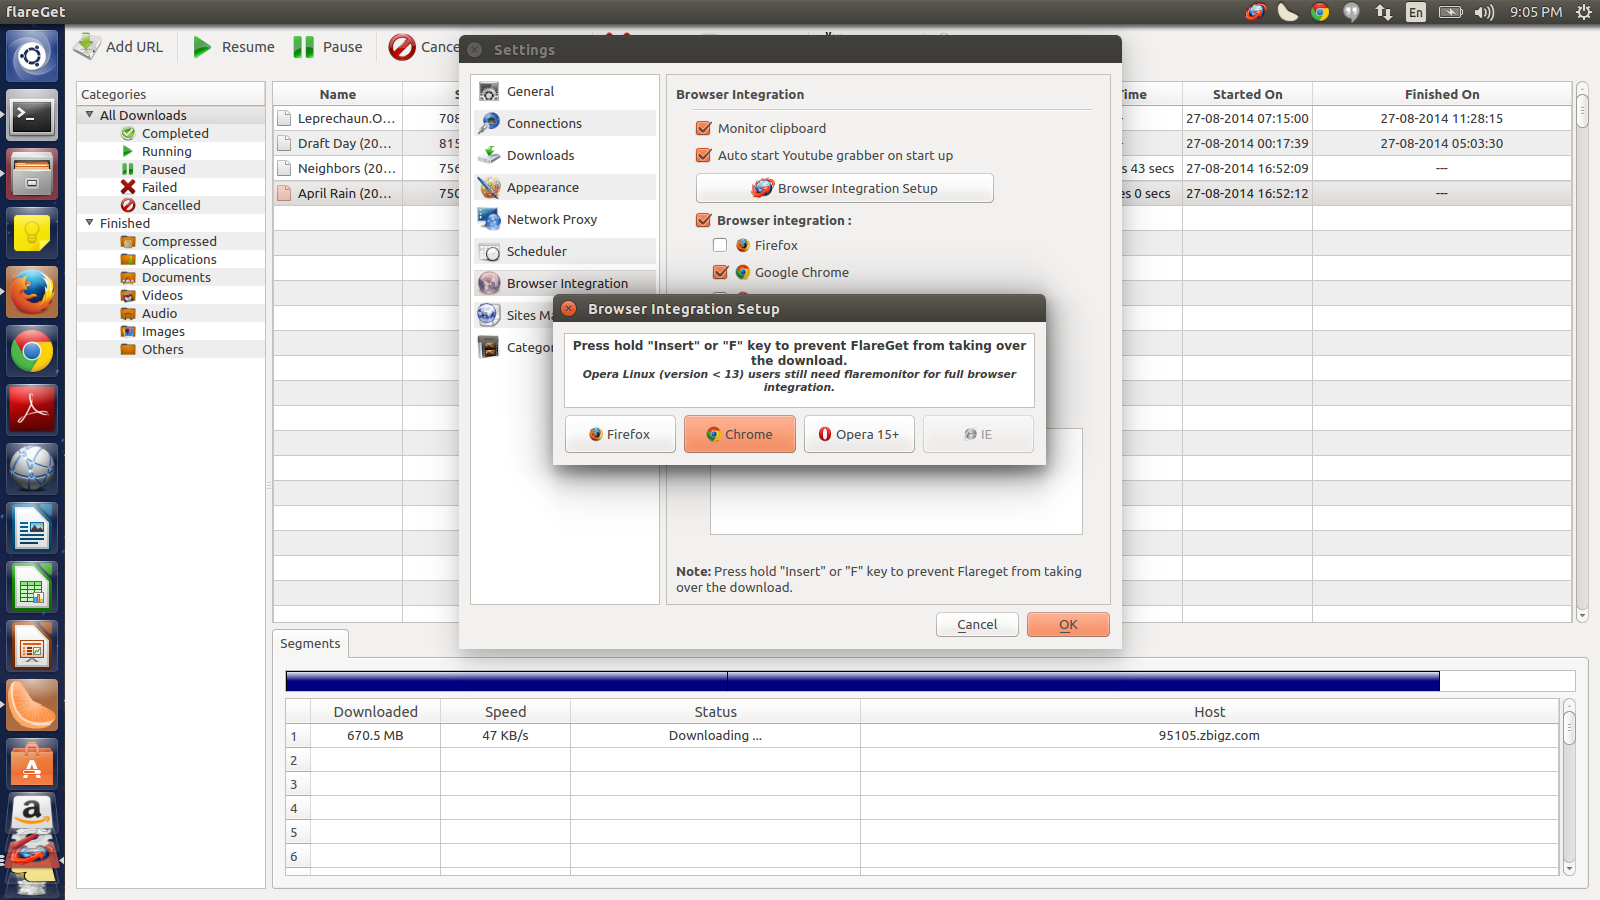Click the Pause toolbar icon

303,47
